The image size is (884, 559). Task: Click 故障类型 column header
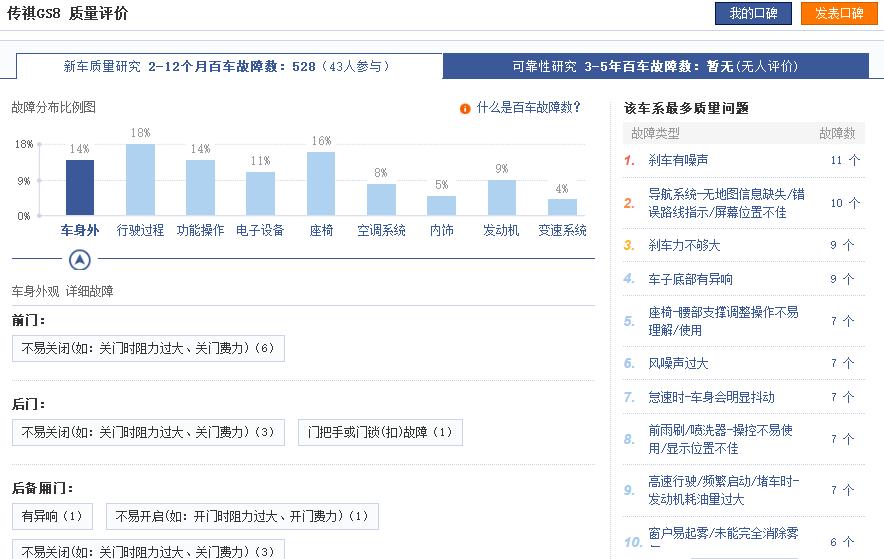pyautogui.click(x=655, y=134)
